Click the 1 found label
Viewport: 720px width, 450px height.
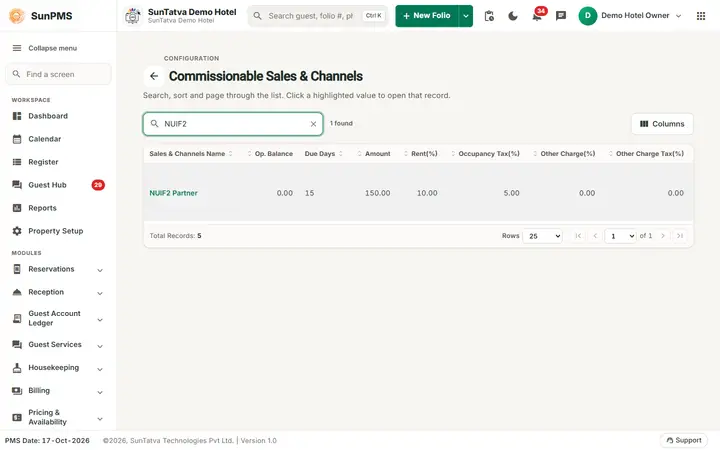tap(341, 124)
